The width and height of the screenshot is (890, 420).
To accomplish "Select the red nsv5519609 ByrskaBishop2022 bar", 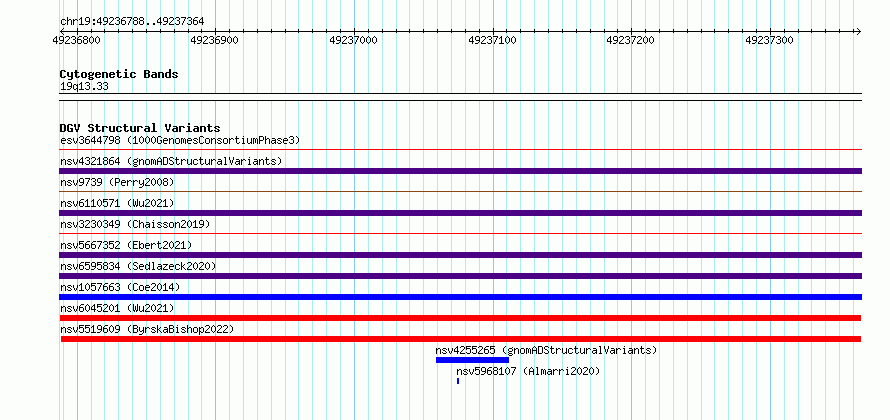I will [x=460, y=339].
